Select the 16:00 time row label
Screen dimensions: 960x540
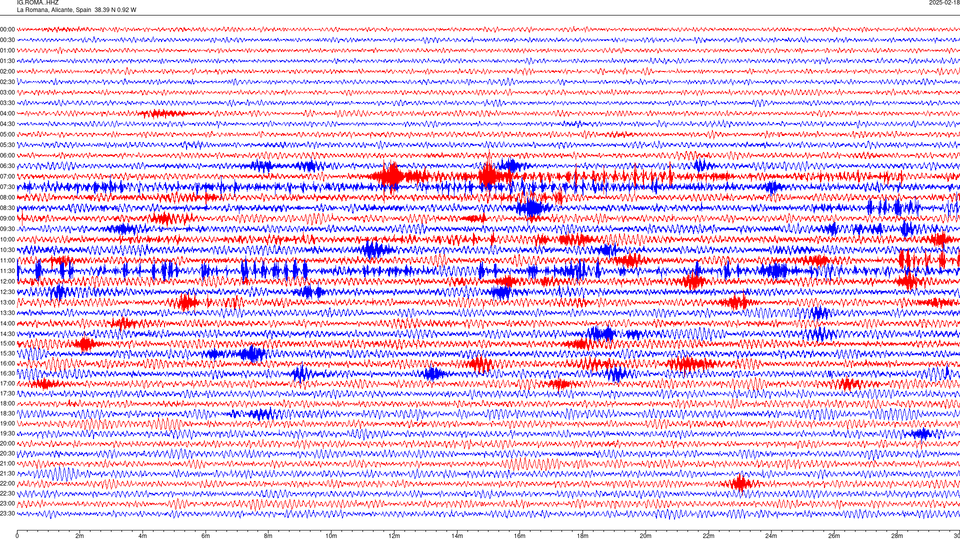coord(7,364)
